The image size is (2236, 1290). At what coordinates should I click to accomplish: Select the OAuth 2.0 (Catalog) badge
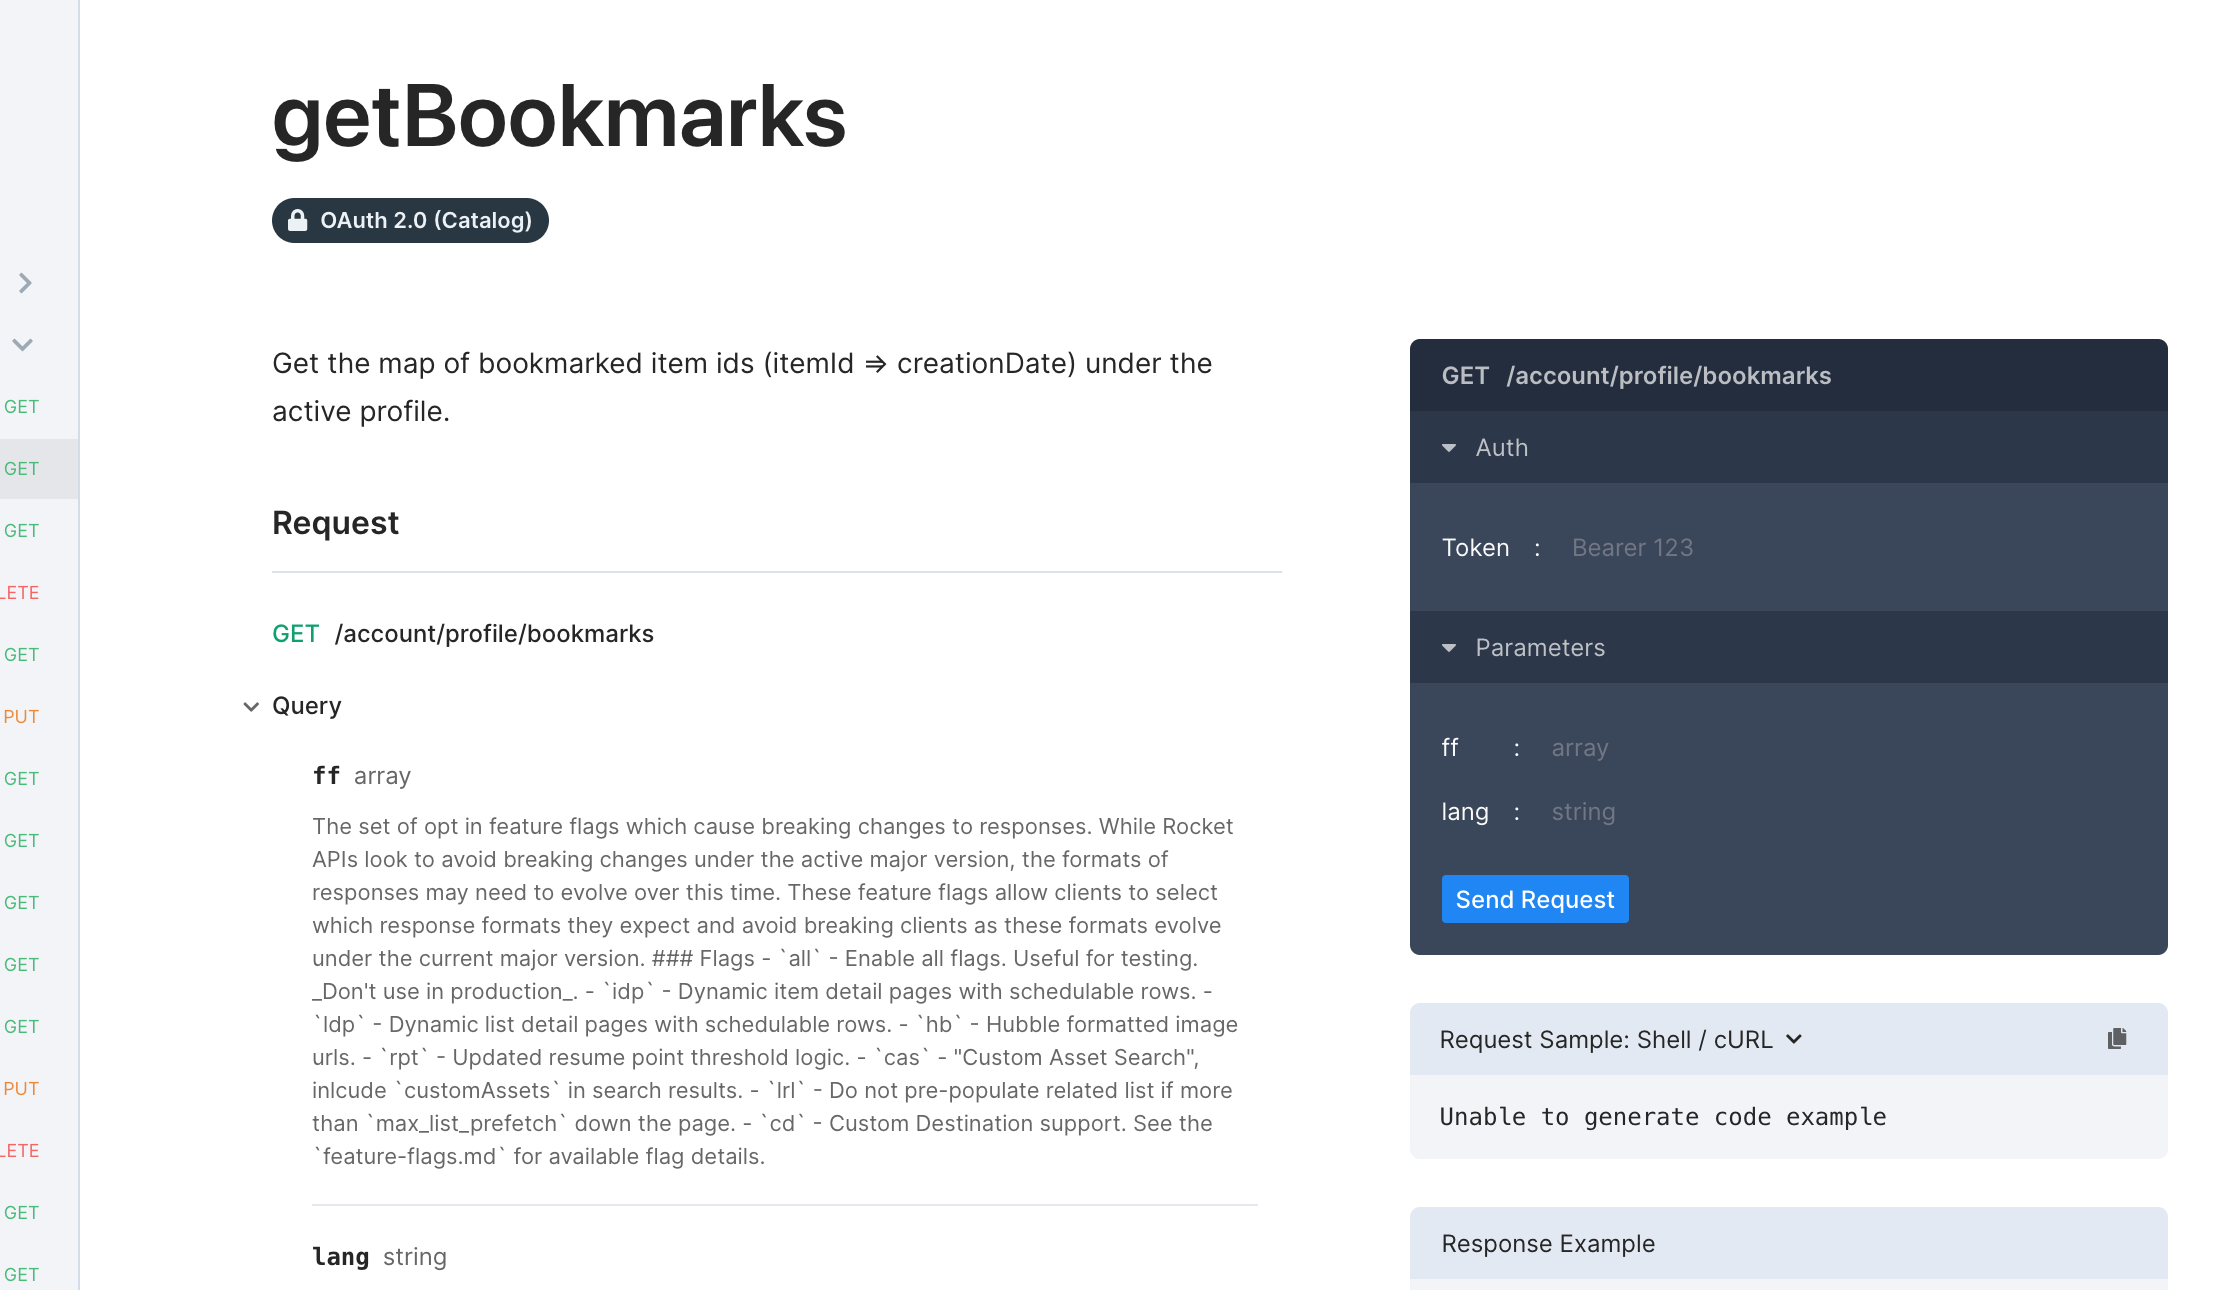(410, 220)
